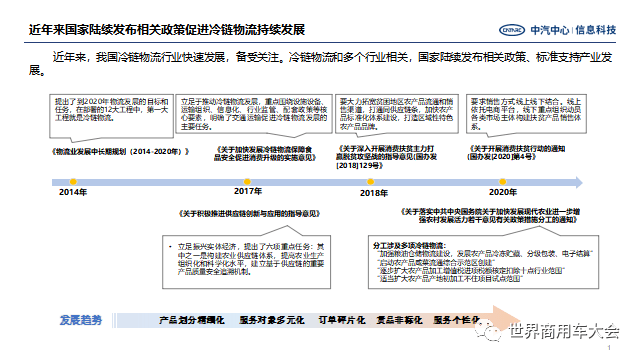The width and height of the screenshot is (640, 360).
Task: Select line "逐步扩大农产品加工增值税进项税额核定扣除"
Action: (x=471, y=271)
